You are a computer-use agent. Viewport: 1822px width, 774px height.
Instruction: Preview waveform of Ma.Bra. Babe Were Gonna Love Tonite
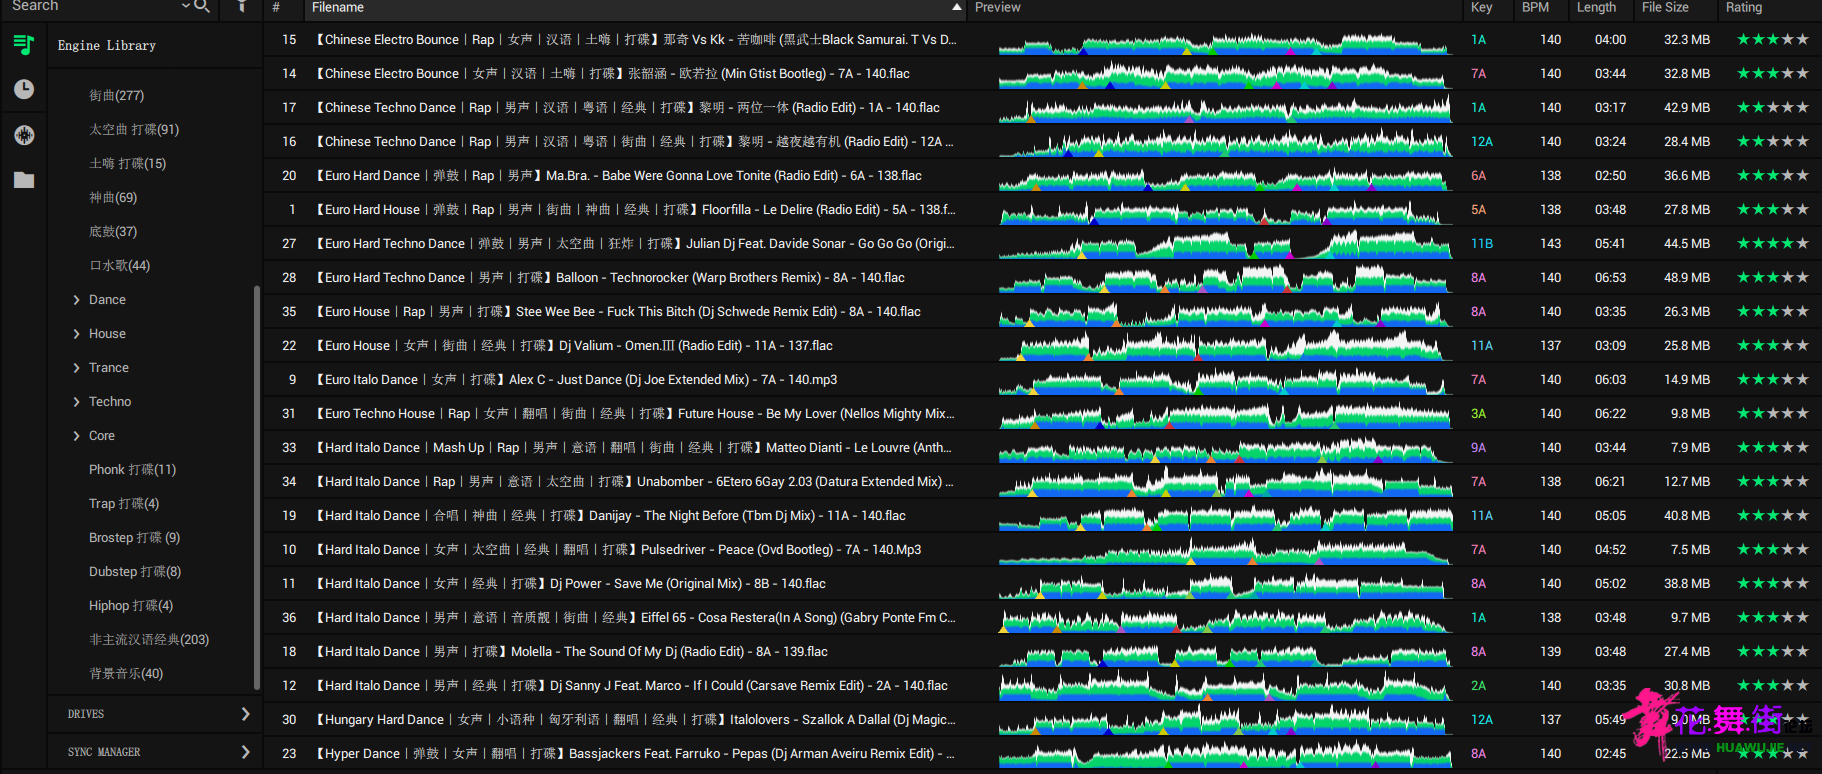pos(1225,177)
